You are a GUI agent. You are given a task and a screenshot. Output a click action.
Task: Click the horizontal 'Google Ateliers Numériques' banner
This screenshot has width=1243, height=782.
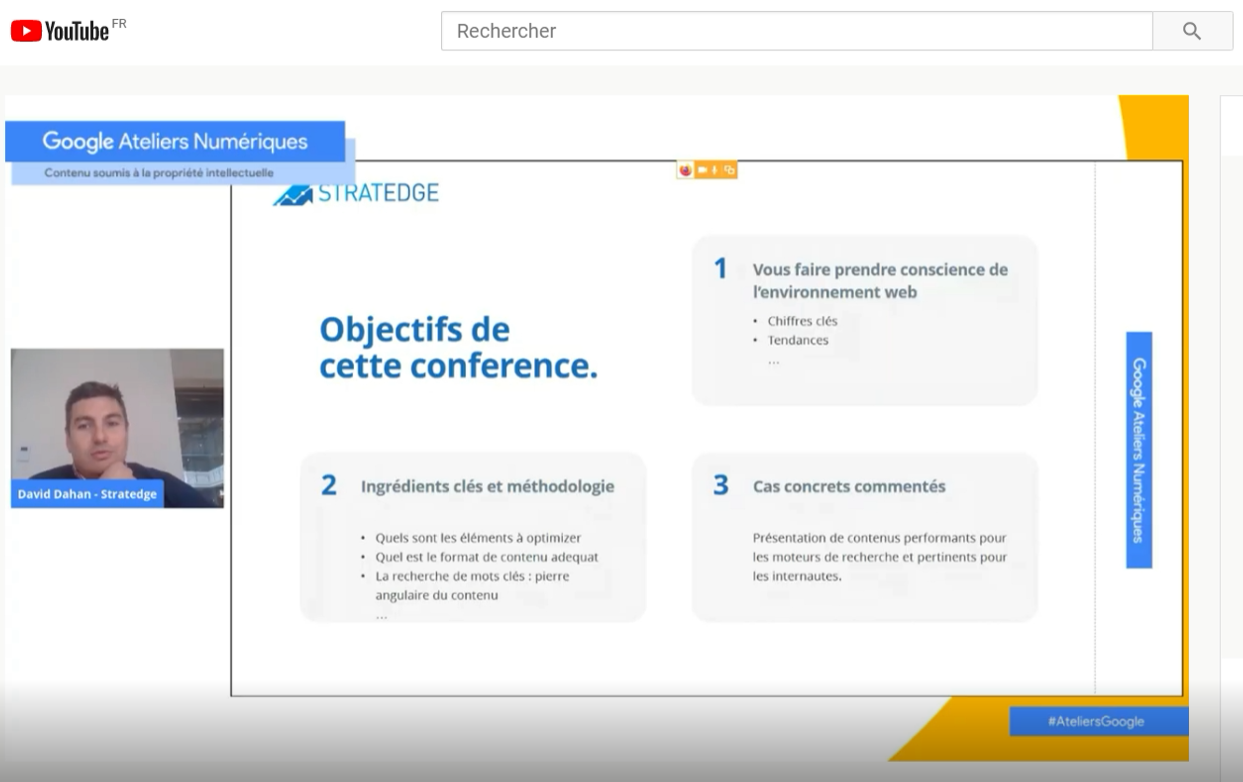[x=175, y=141]
